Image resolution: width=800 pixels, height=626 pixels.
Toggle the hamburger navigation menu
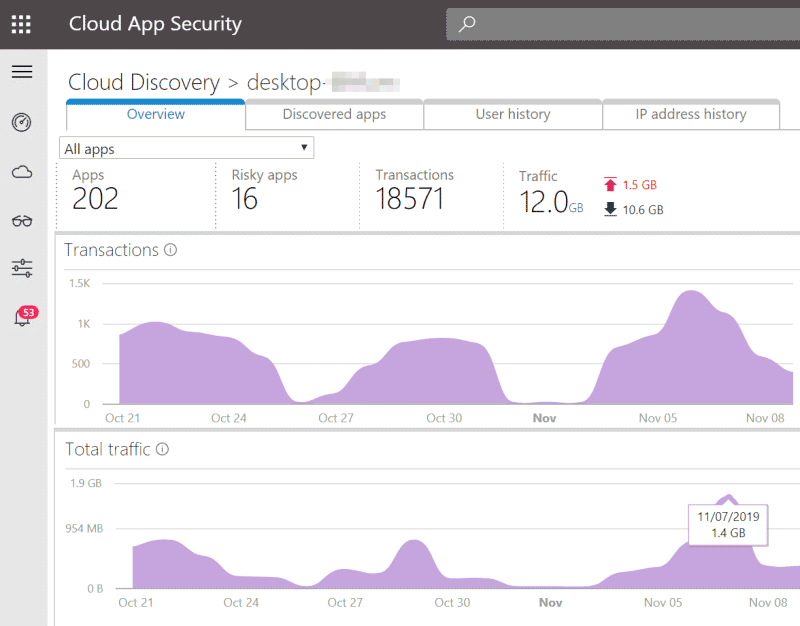22,72
